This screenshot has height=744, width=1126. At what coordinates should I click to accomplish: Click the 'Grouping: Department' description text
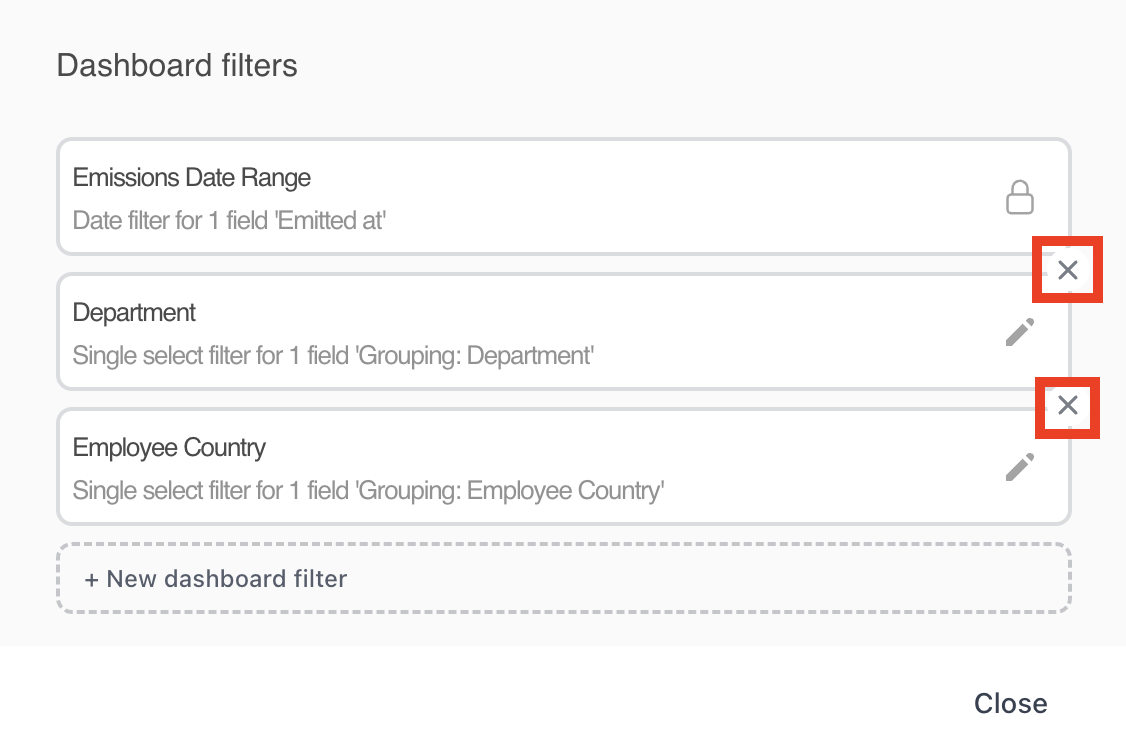[334, 355]
